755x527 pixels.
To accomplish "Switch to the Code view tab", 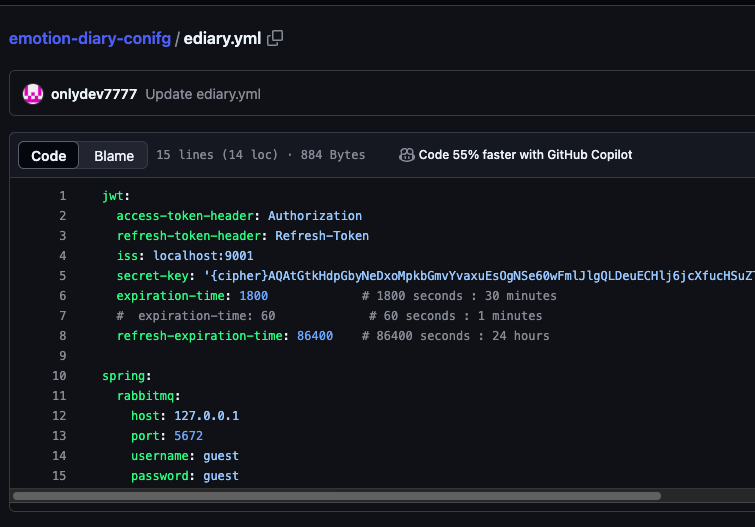I will (49, 156).
